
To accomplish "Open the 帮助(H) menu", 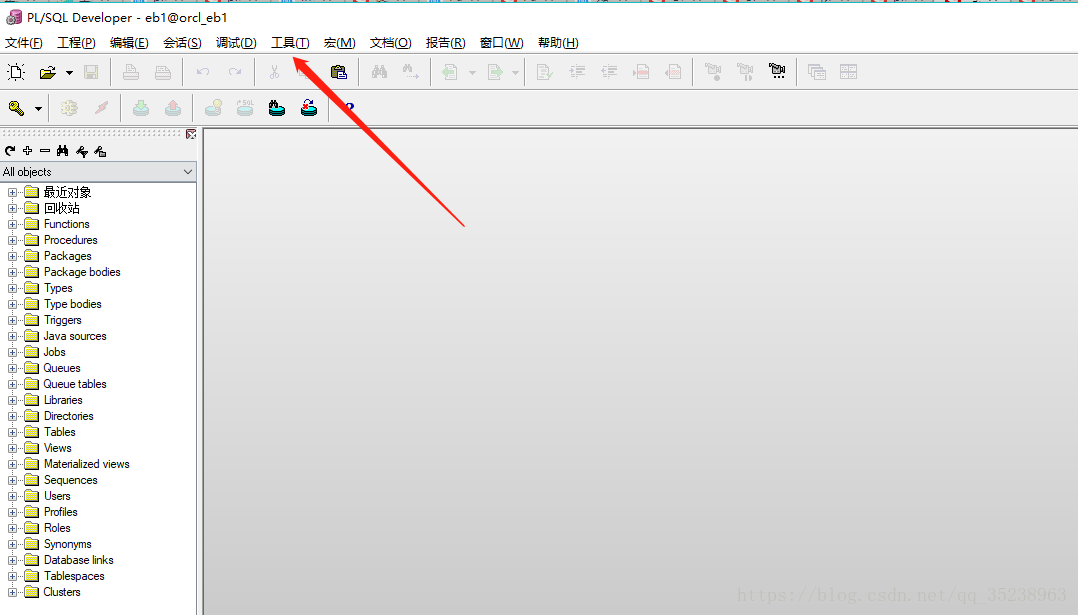I will (558, 43).
